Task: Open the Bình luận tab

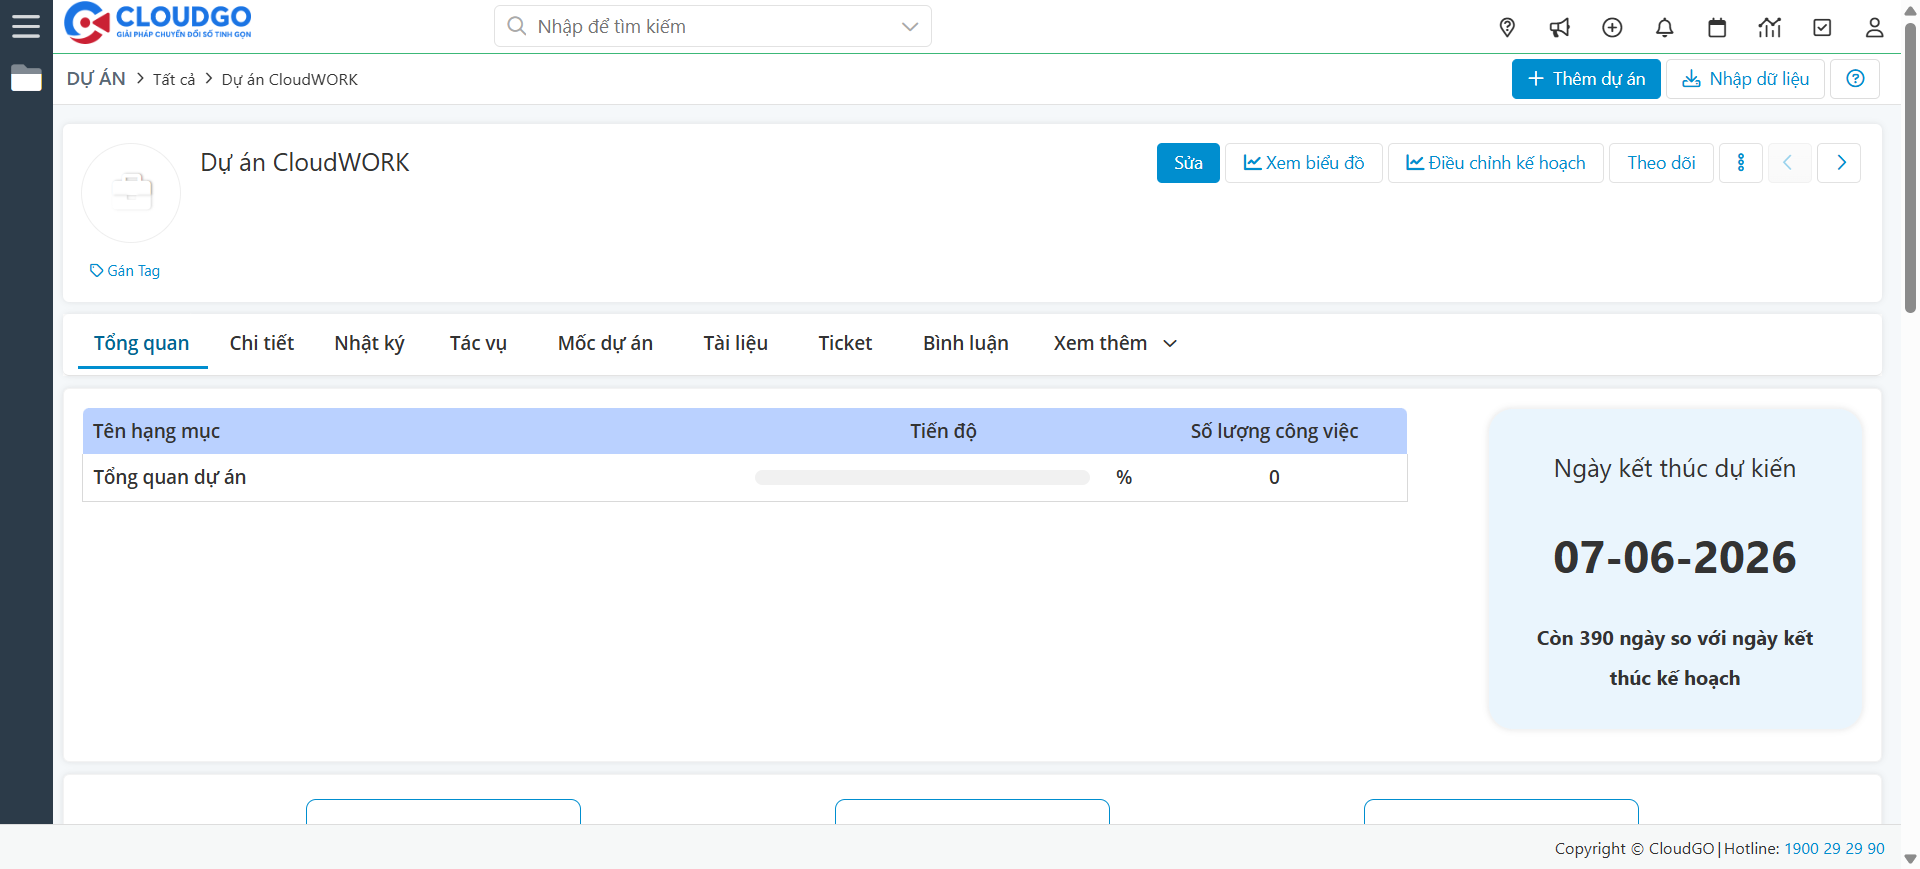Action: (966, 343)
